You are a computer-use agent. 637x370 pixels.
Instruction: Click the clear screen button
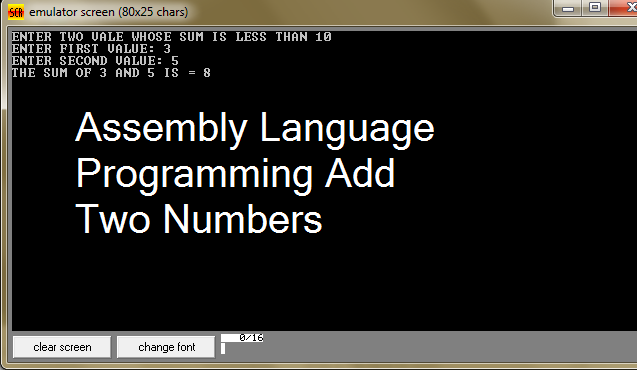coord(62,347)
